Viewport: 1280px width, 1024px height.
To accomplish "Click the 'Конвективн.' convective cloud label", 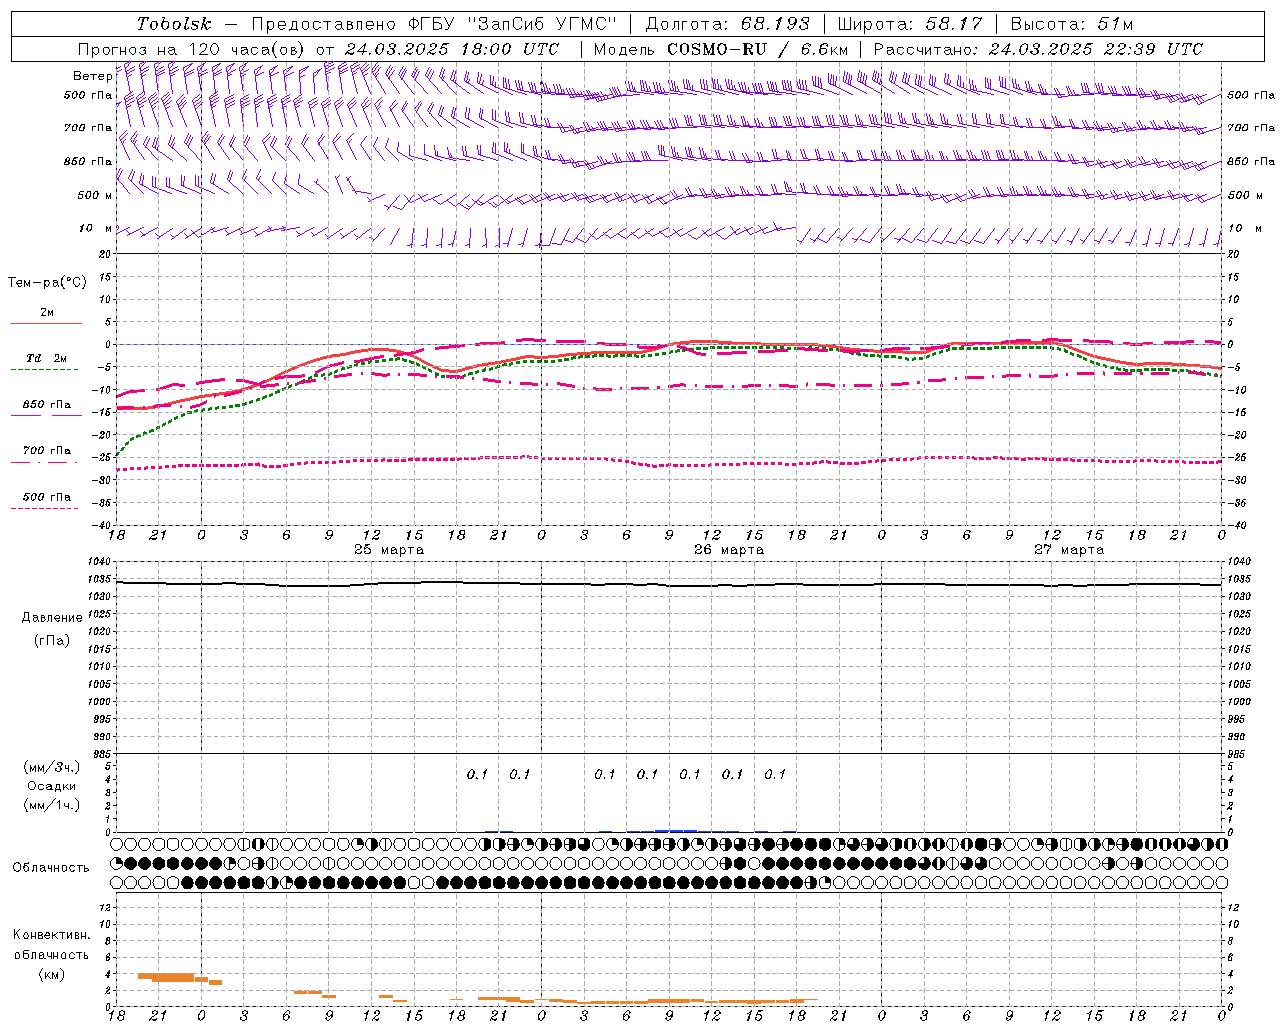I will (52, 935).
